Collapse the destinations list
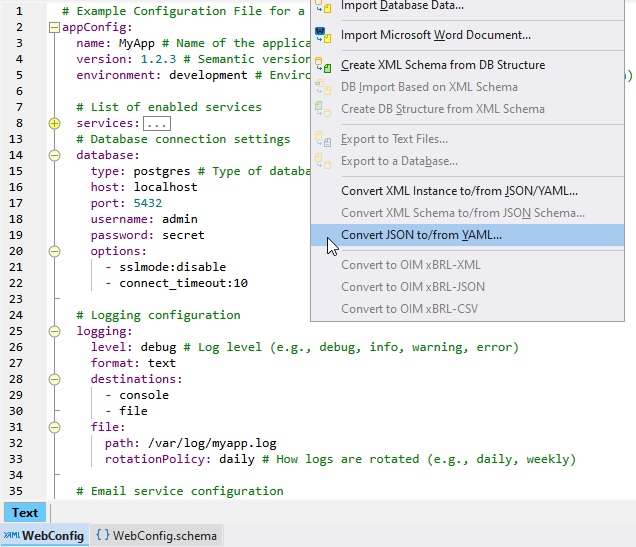The height and width of the screenshot is (547, 636). 54,379
